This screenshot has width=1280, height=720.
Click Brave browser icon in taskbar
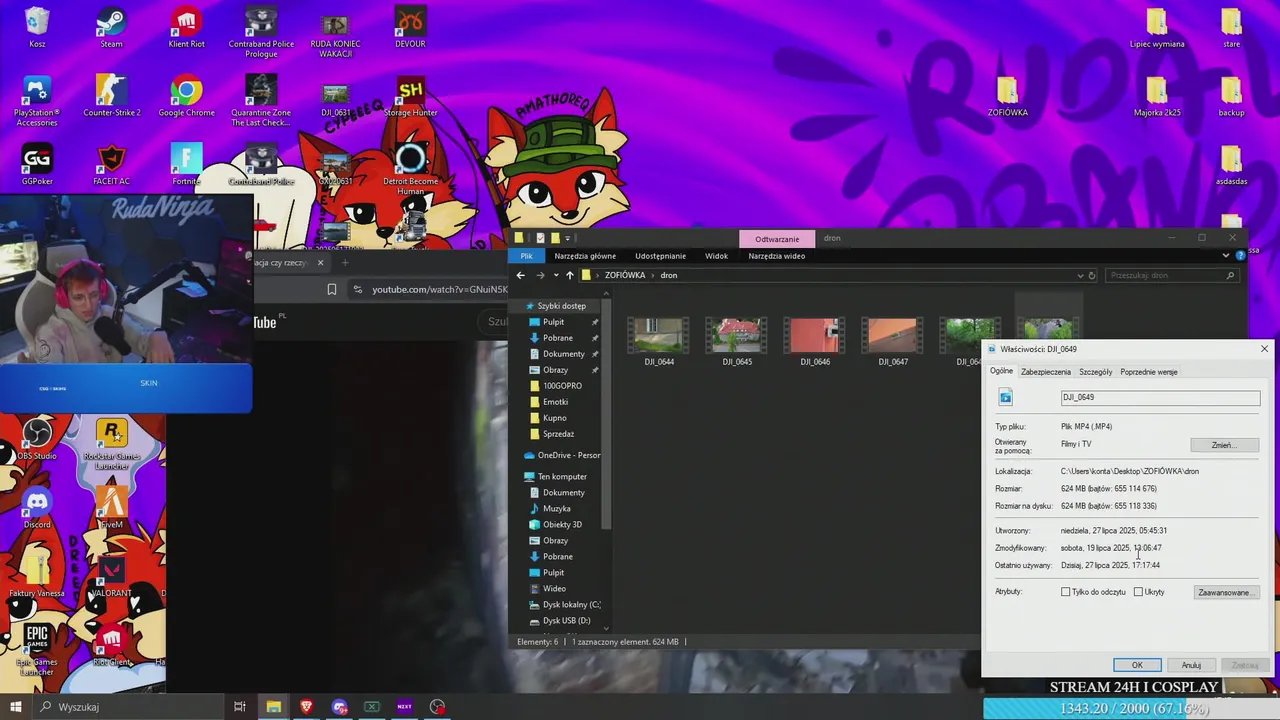[x=306, y=707]
